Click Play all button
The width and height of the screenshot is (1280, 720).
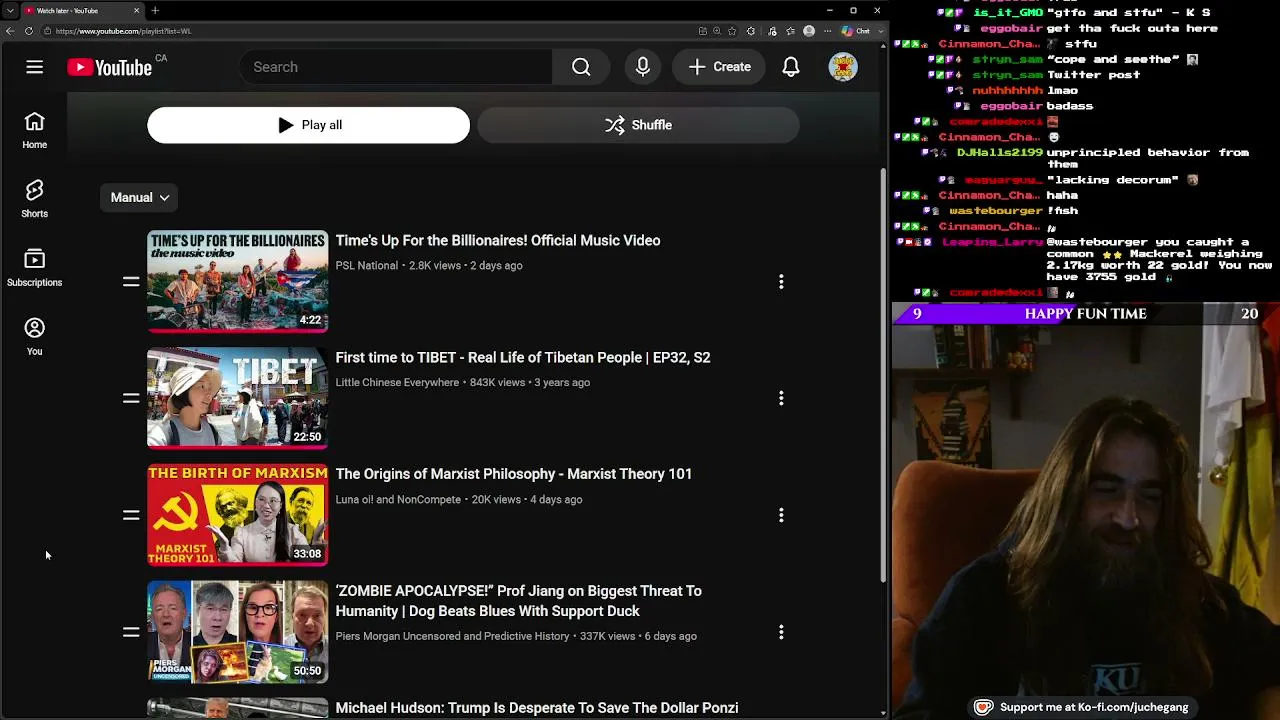[309, 125]
